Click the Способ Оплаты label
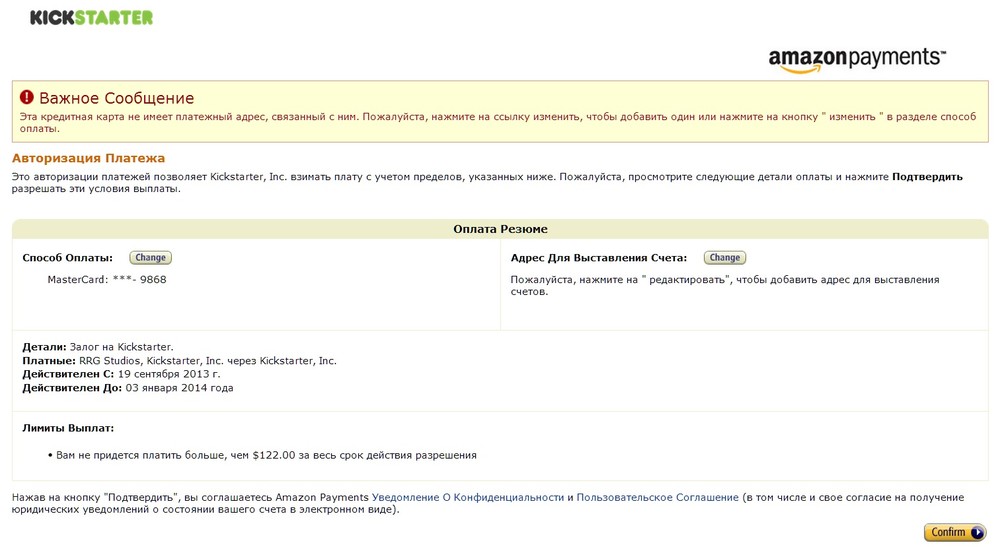This screenshot has height=547, width=1000. click(x=67, y=258)
